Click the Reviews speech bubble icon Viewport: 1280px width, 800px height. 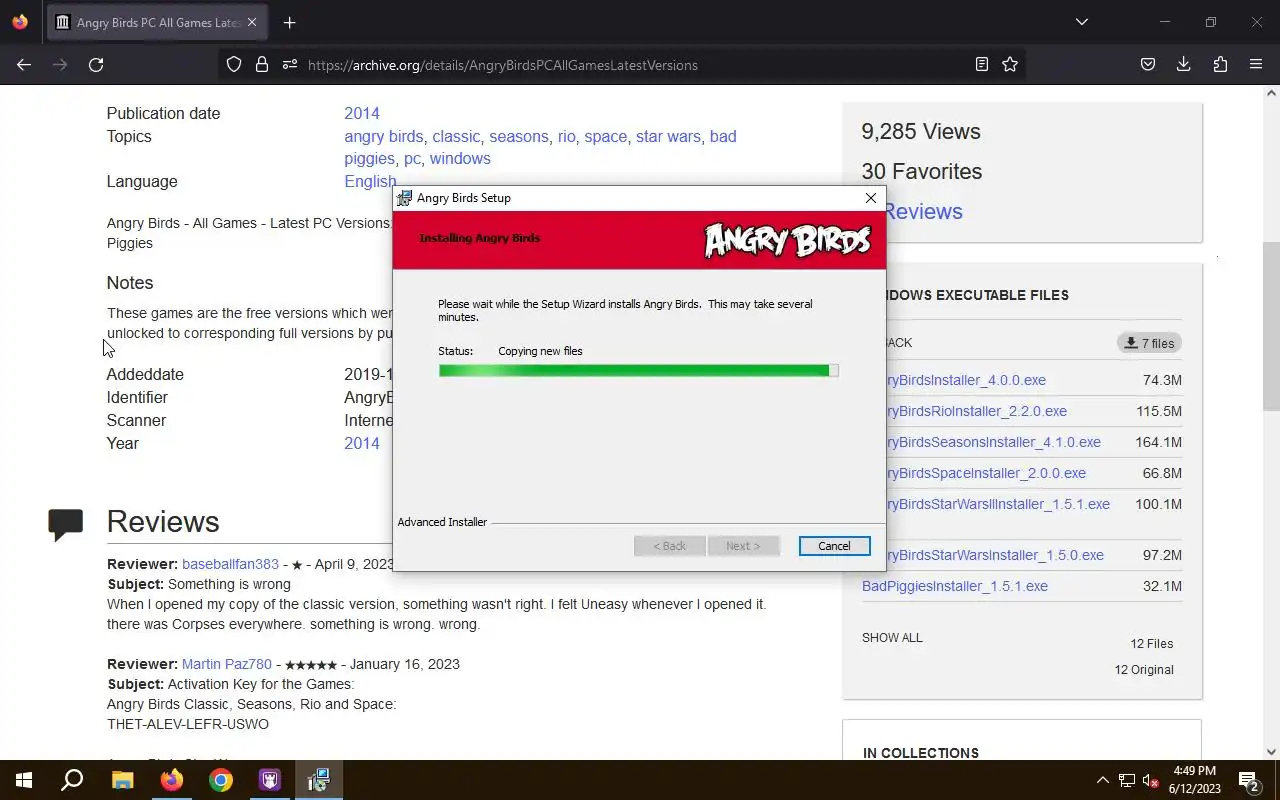point(66,524)
